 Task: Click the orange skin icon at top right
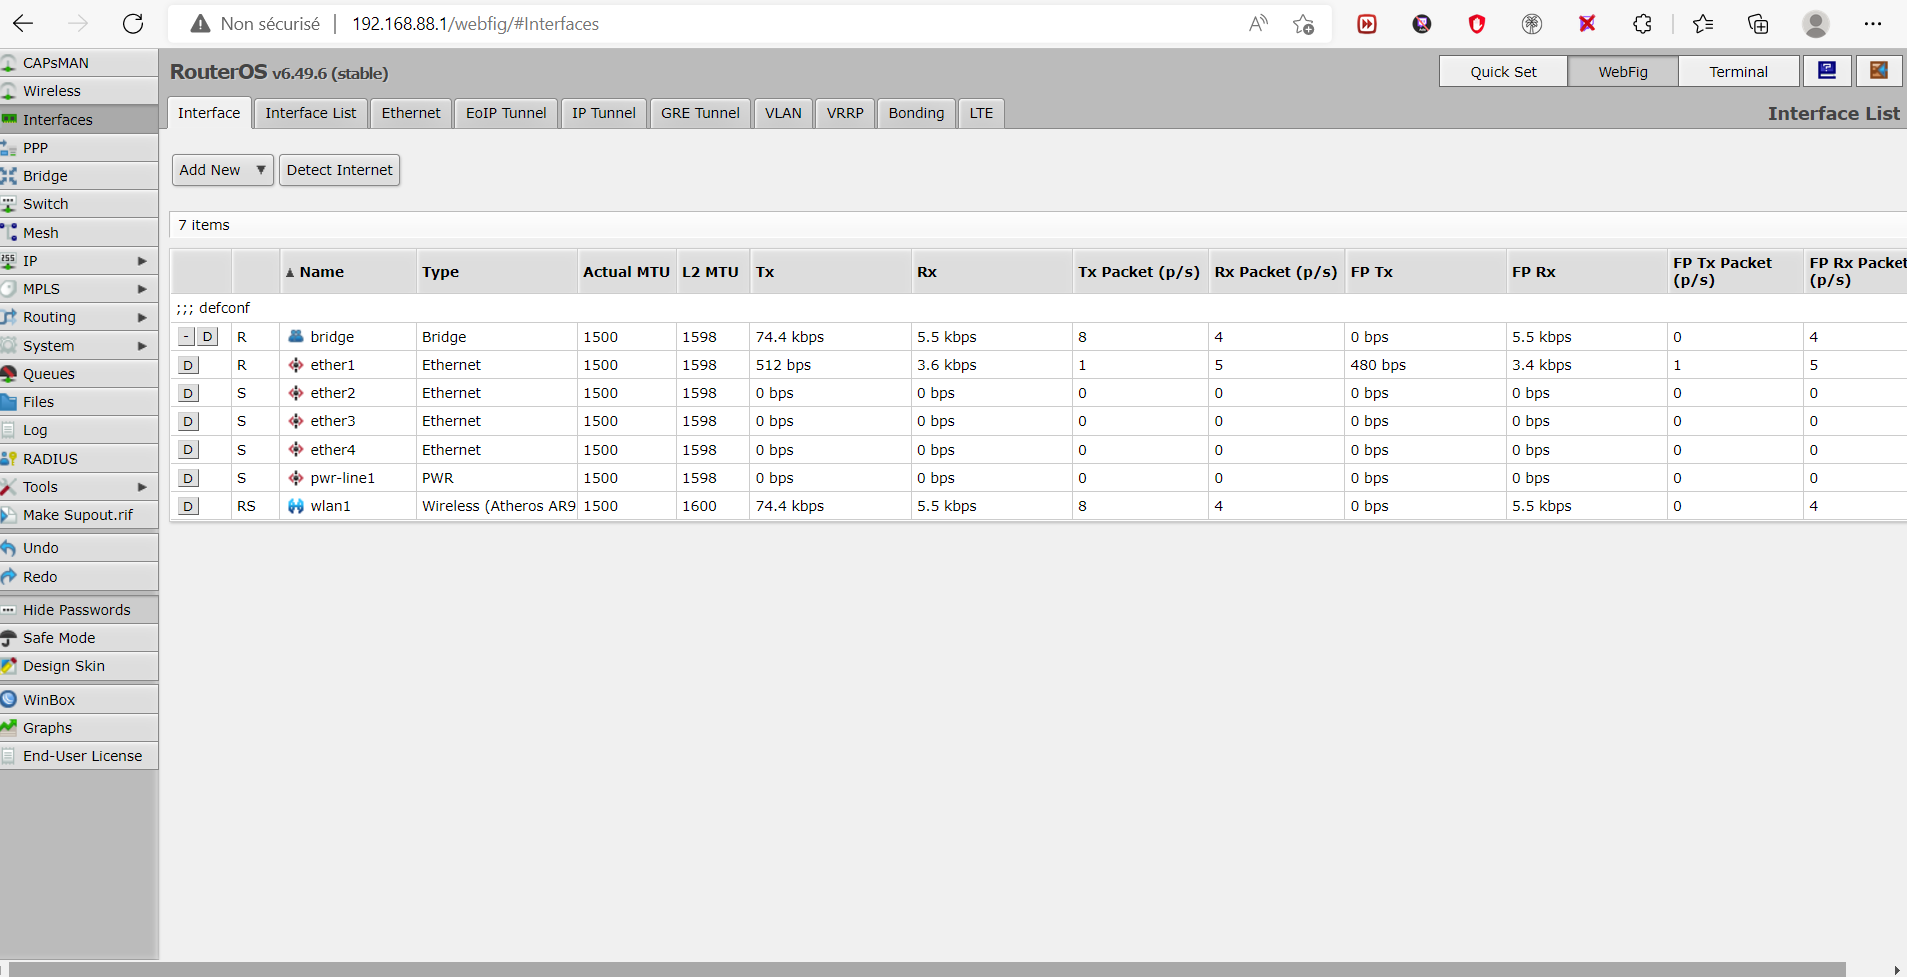1879,71
